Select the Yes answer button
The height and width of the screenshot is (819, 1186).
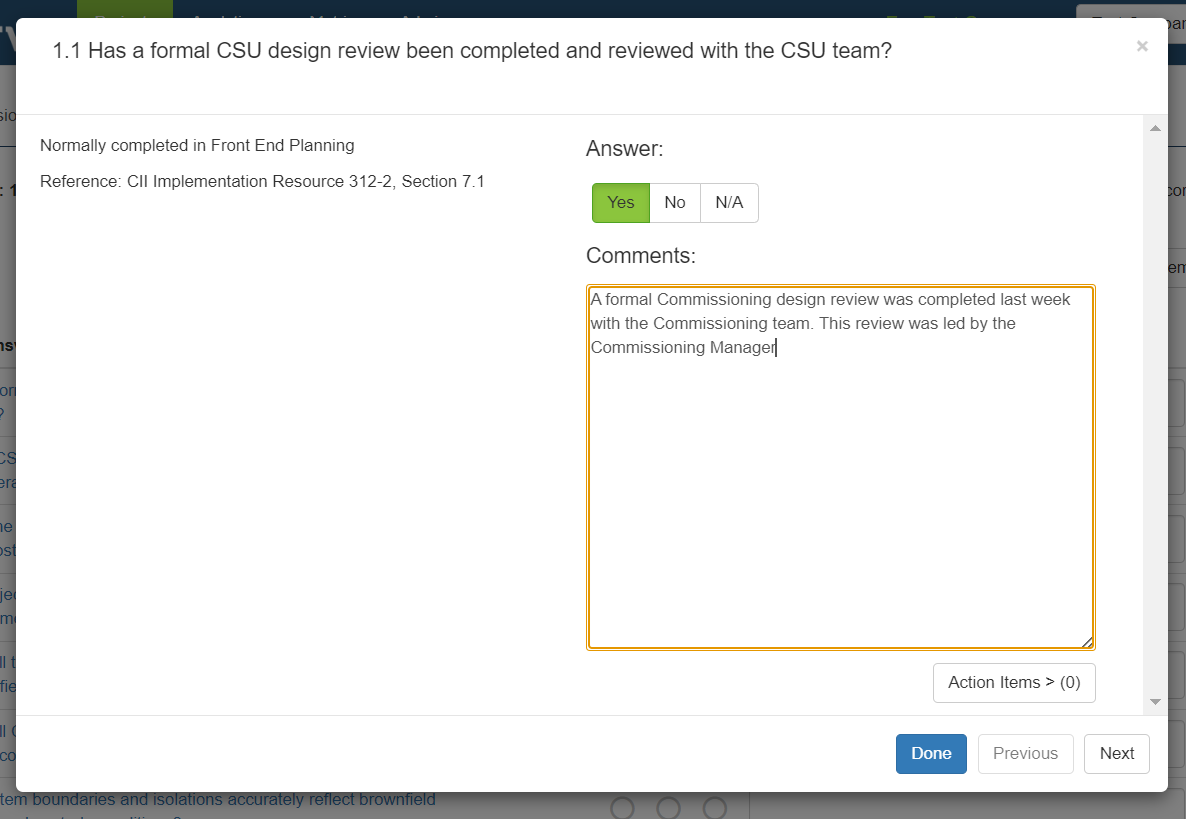620,203
